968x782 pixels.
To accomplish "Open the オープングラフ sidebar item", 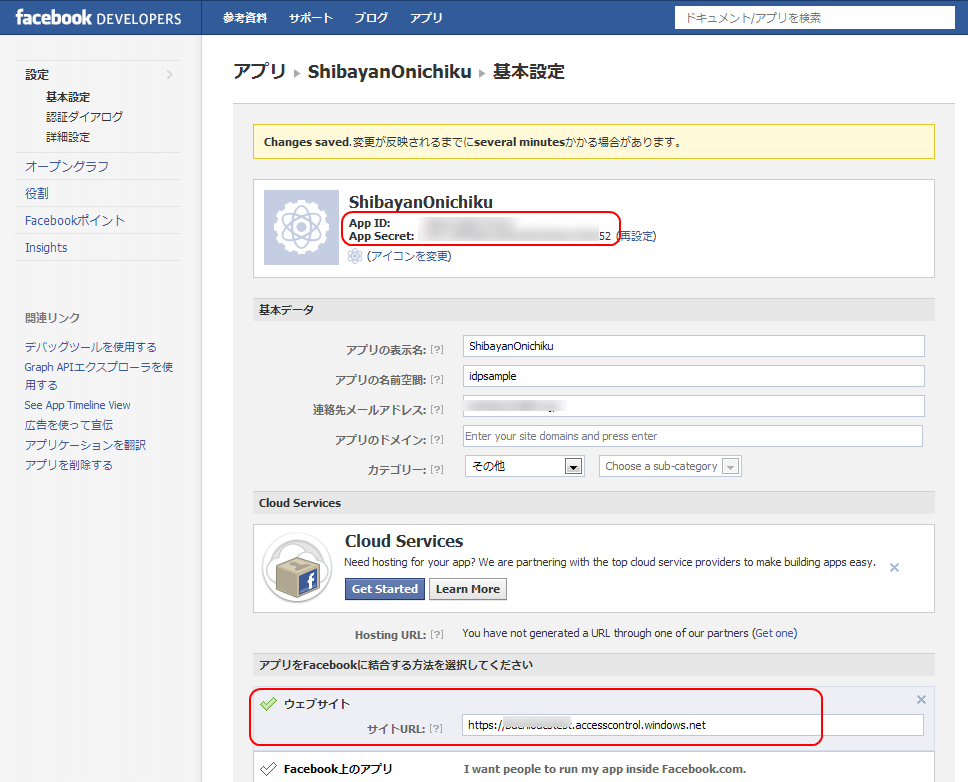I will tap(67, 166).
